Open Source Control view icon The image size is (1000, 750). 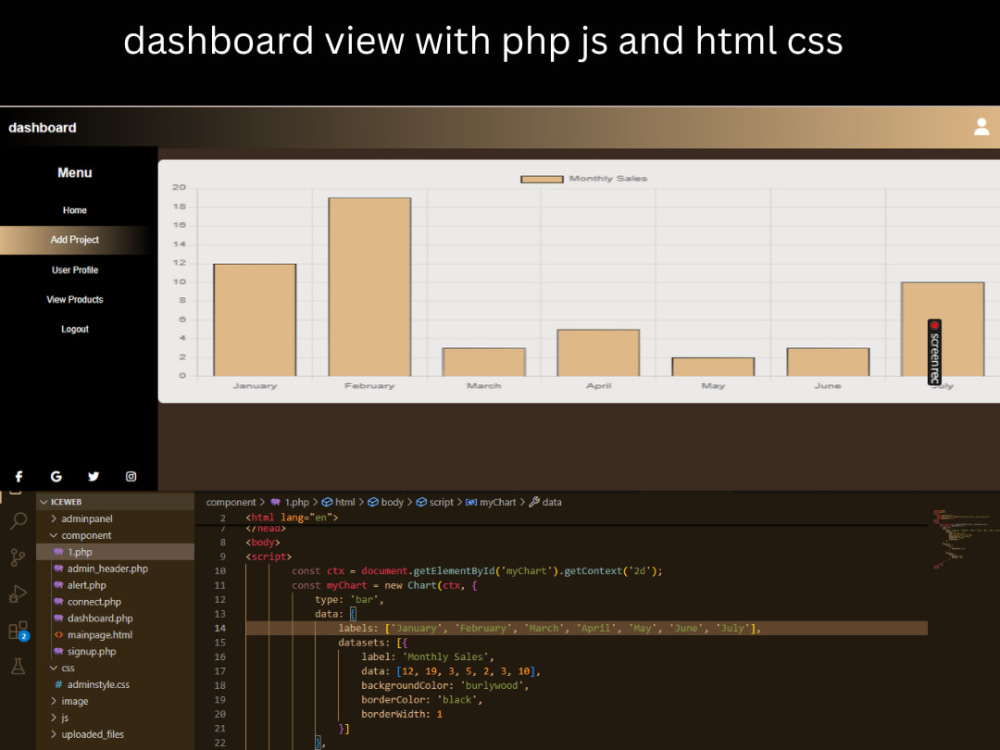(18, 557)
